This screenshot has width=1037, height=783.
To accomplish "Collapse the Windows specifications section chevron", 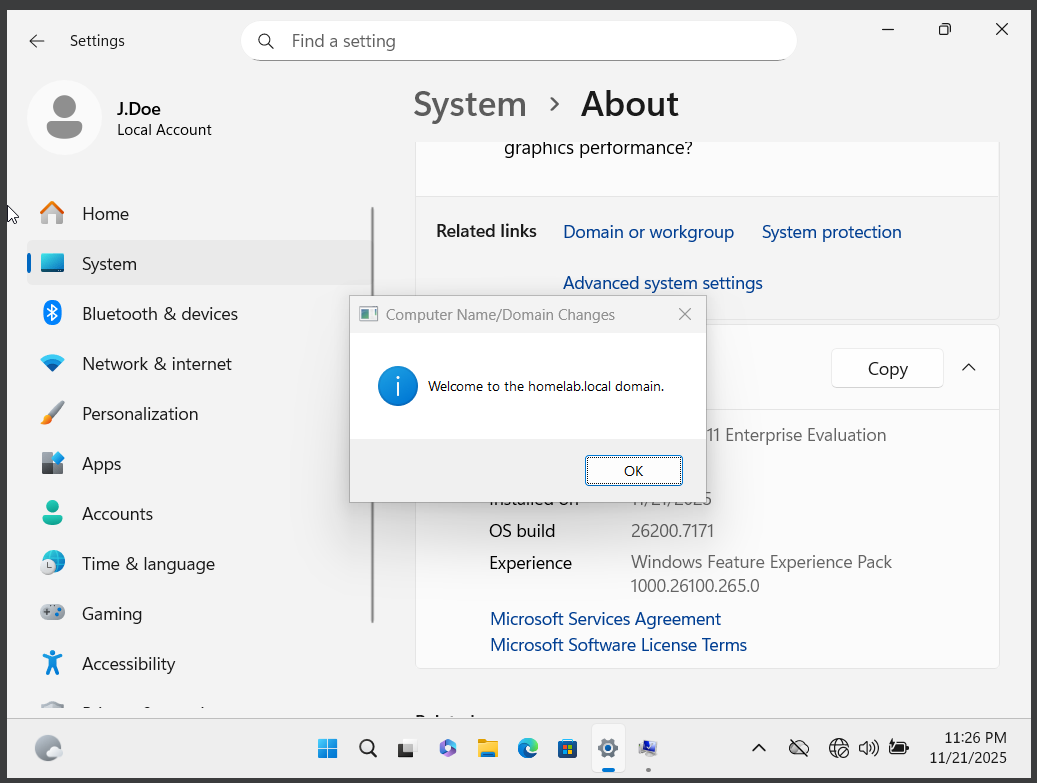I will coord(968,368).
